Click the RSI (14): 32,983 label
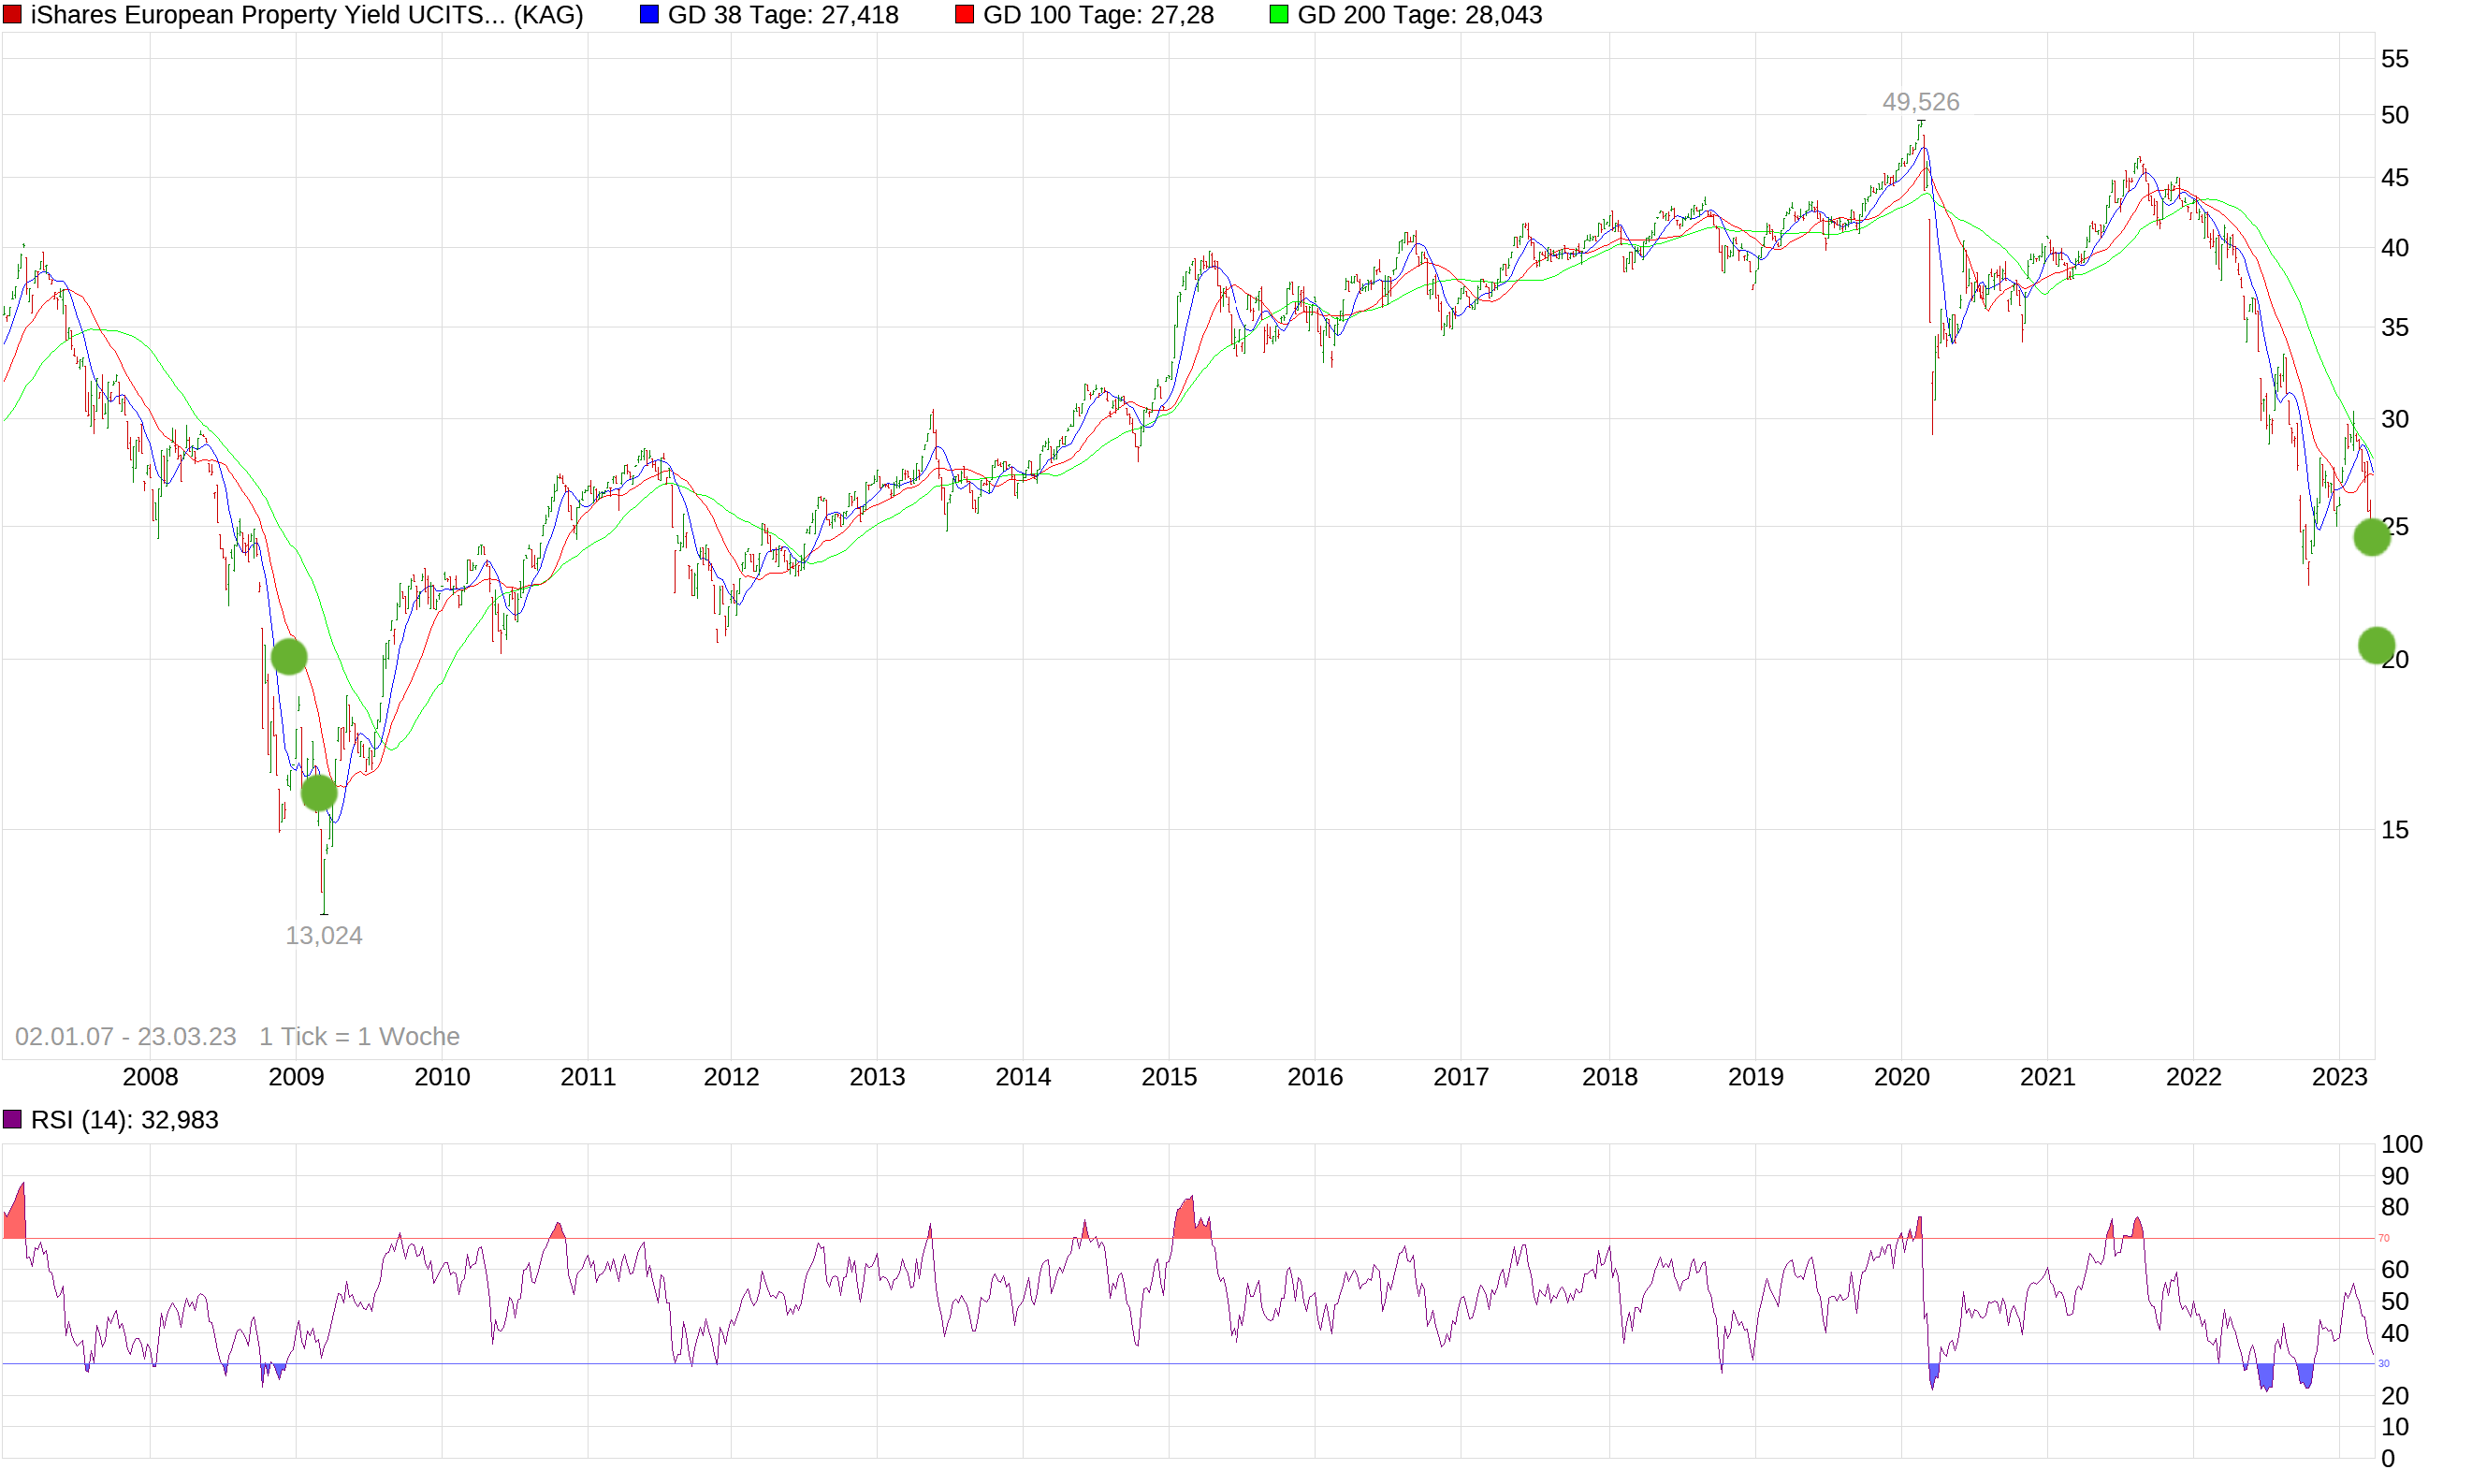Image resolution: width=2472 pixels, height=1484 pixels. point(124,1119)
